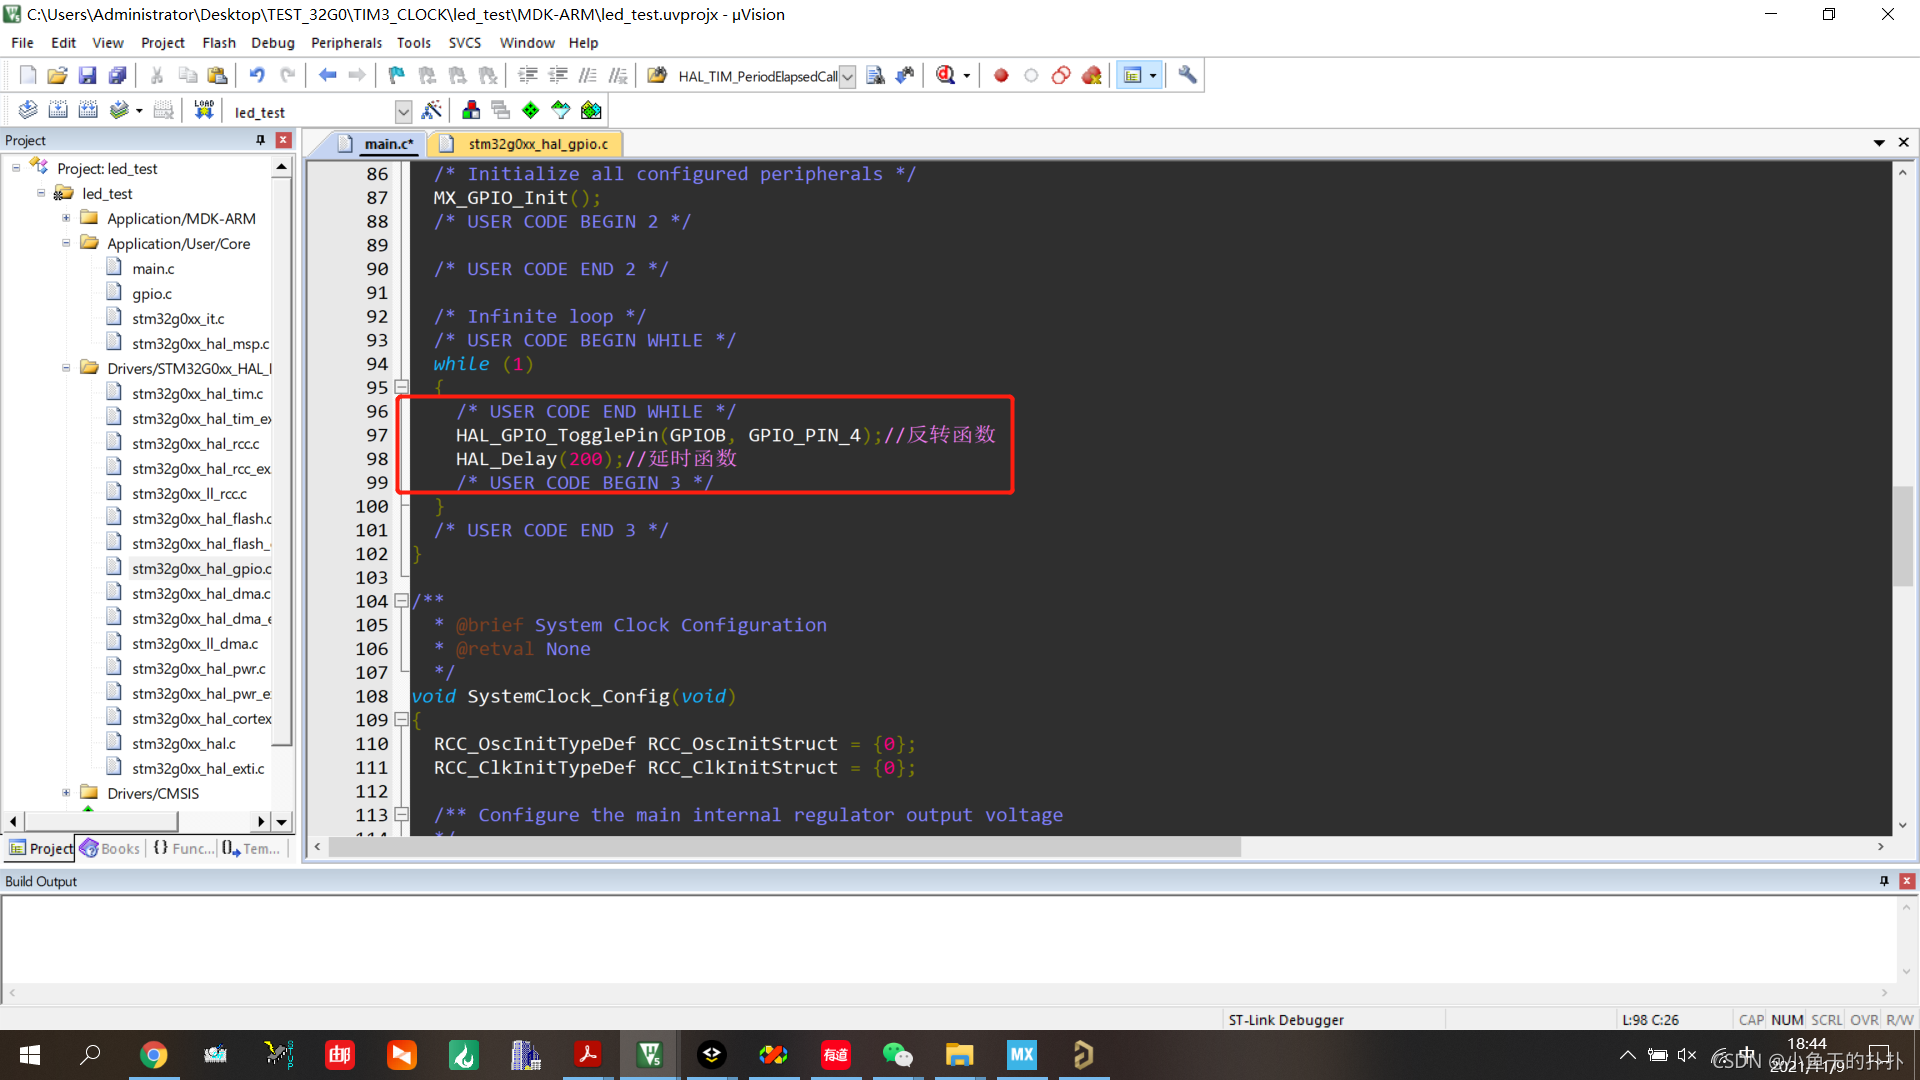Click the editor horizontal scrollbar thumb
1920x1080 pixels.
(785, 847)
